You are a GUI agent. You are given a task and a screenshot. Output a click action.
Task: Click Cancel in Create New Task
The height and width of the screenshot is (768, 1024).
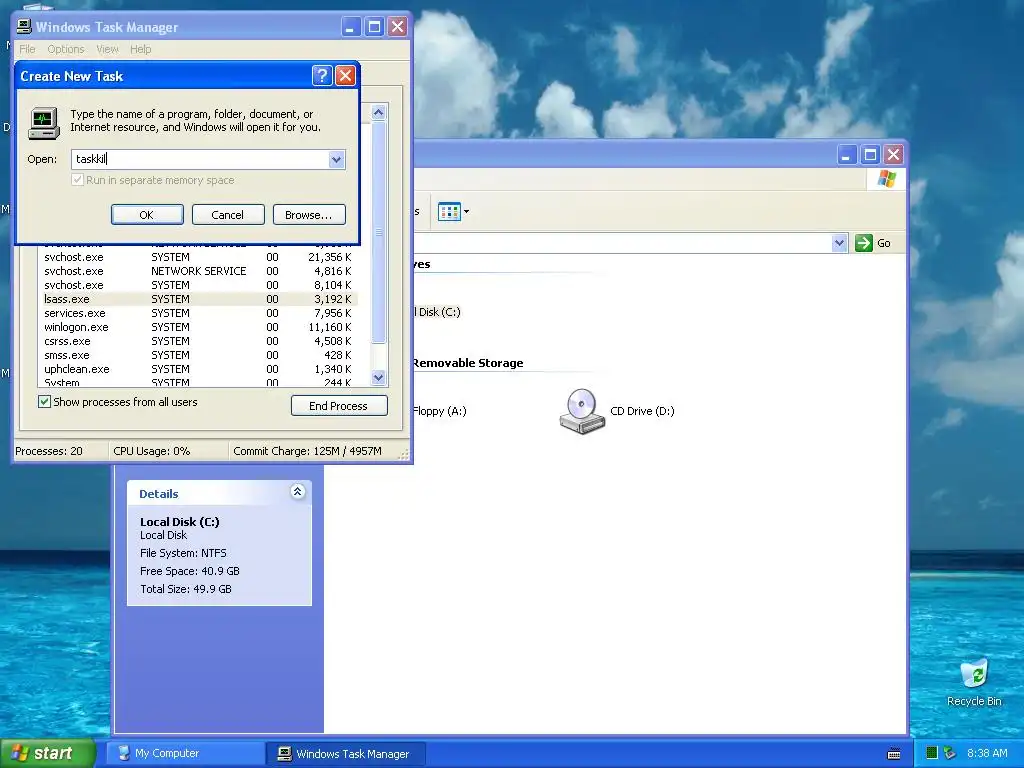click(228, 215)
